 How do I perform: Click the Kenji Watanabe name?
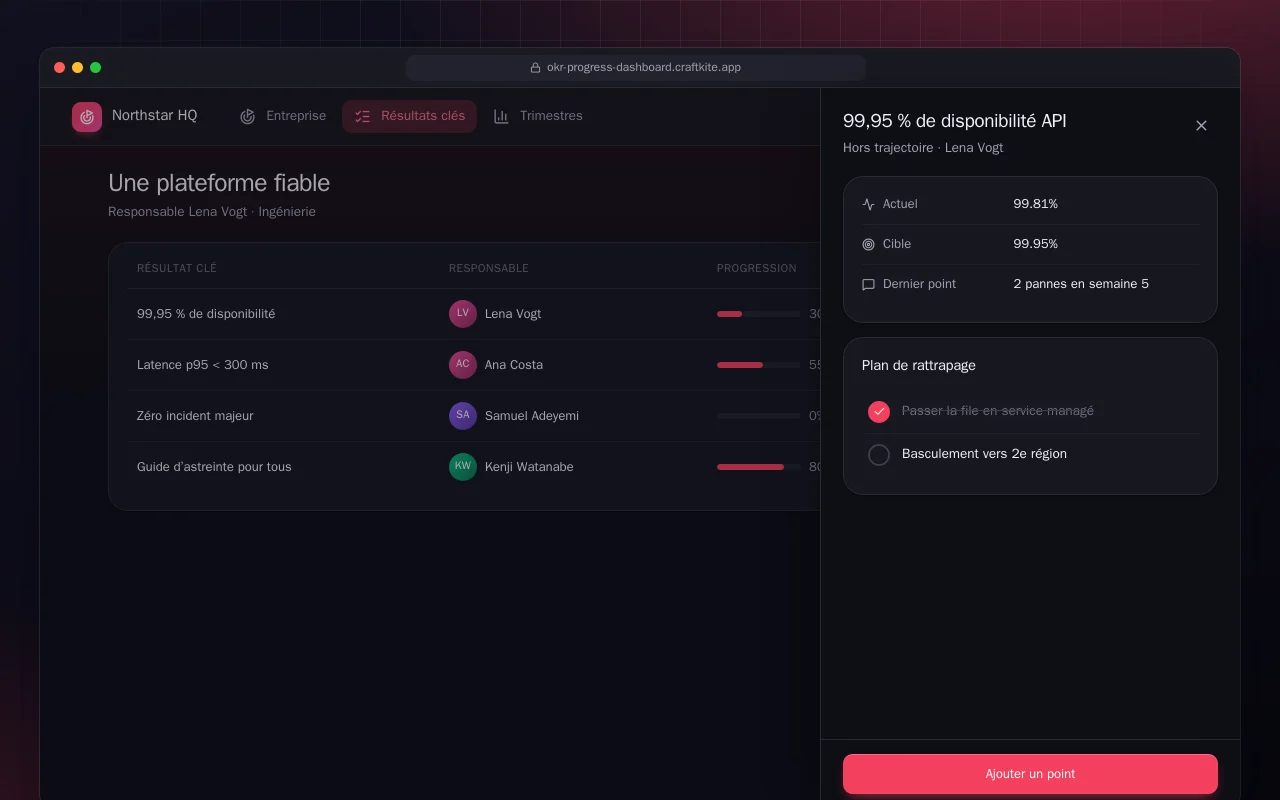[x=529, y=467]
